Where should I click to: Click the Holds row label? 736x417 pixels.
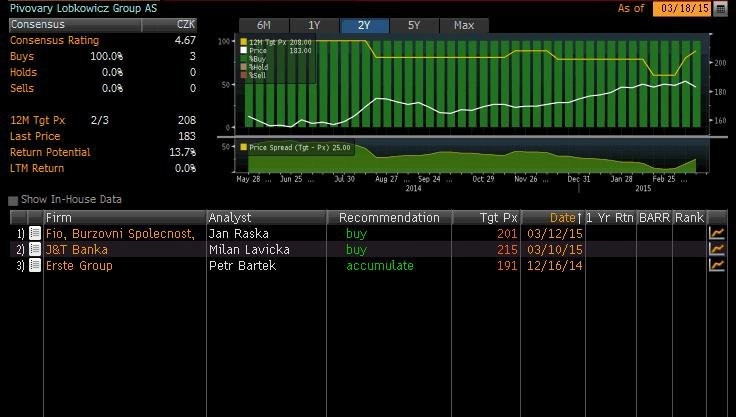point(23,72)
